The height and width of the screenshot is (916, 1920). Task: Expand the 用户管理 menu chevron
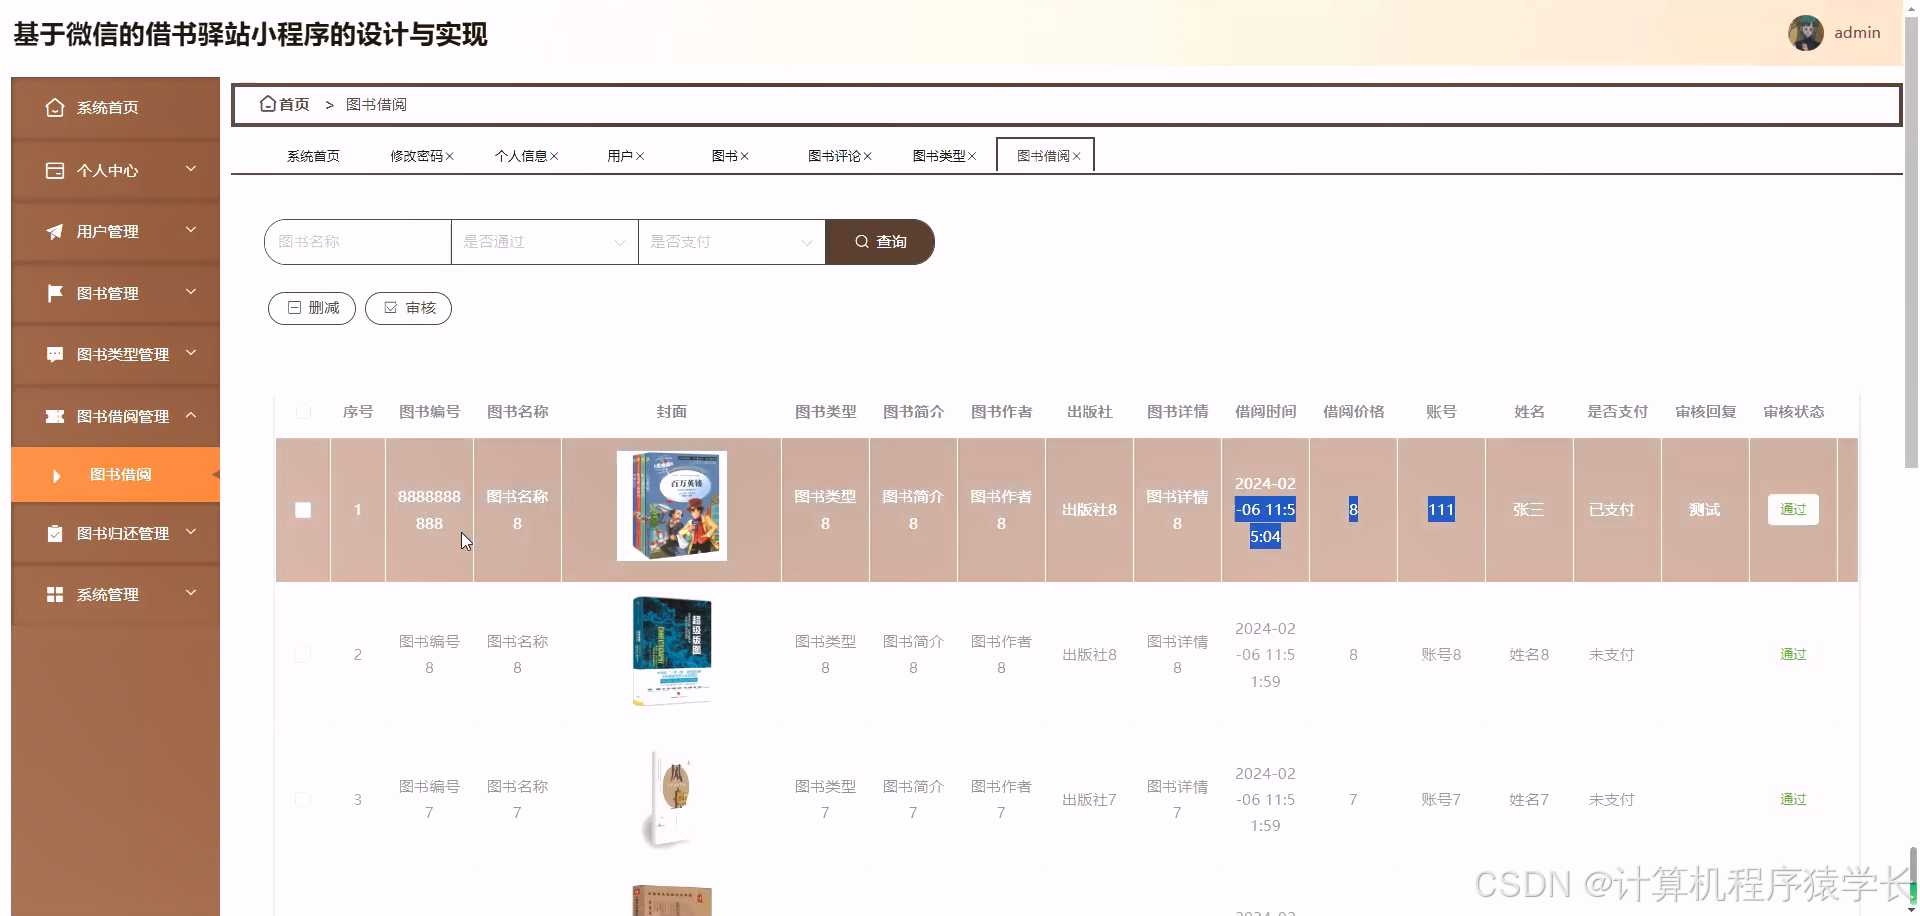pos(191,230)
